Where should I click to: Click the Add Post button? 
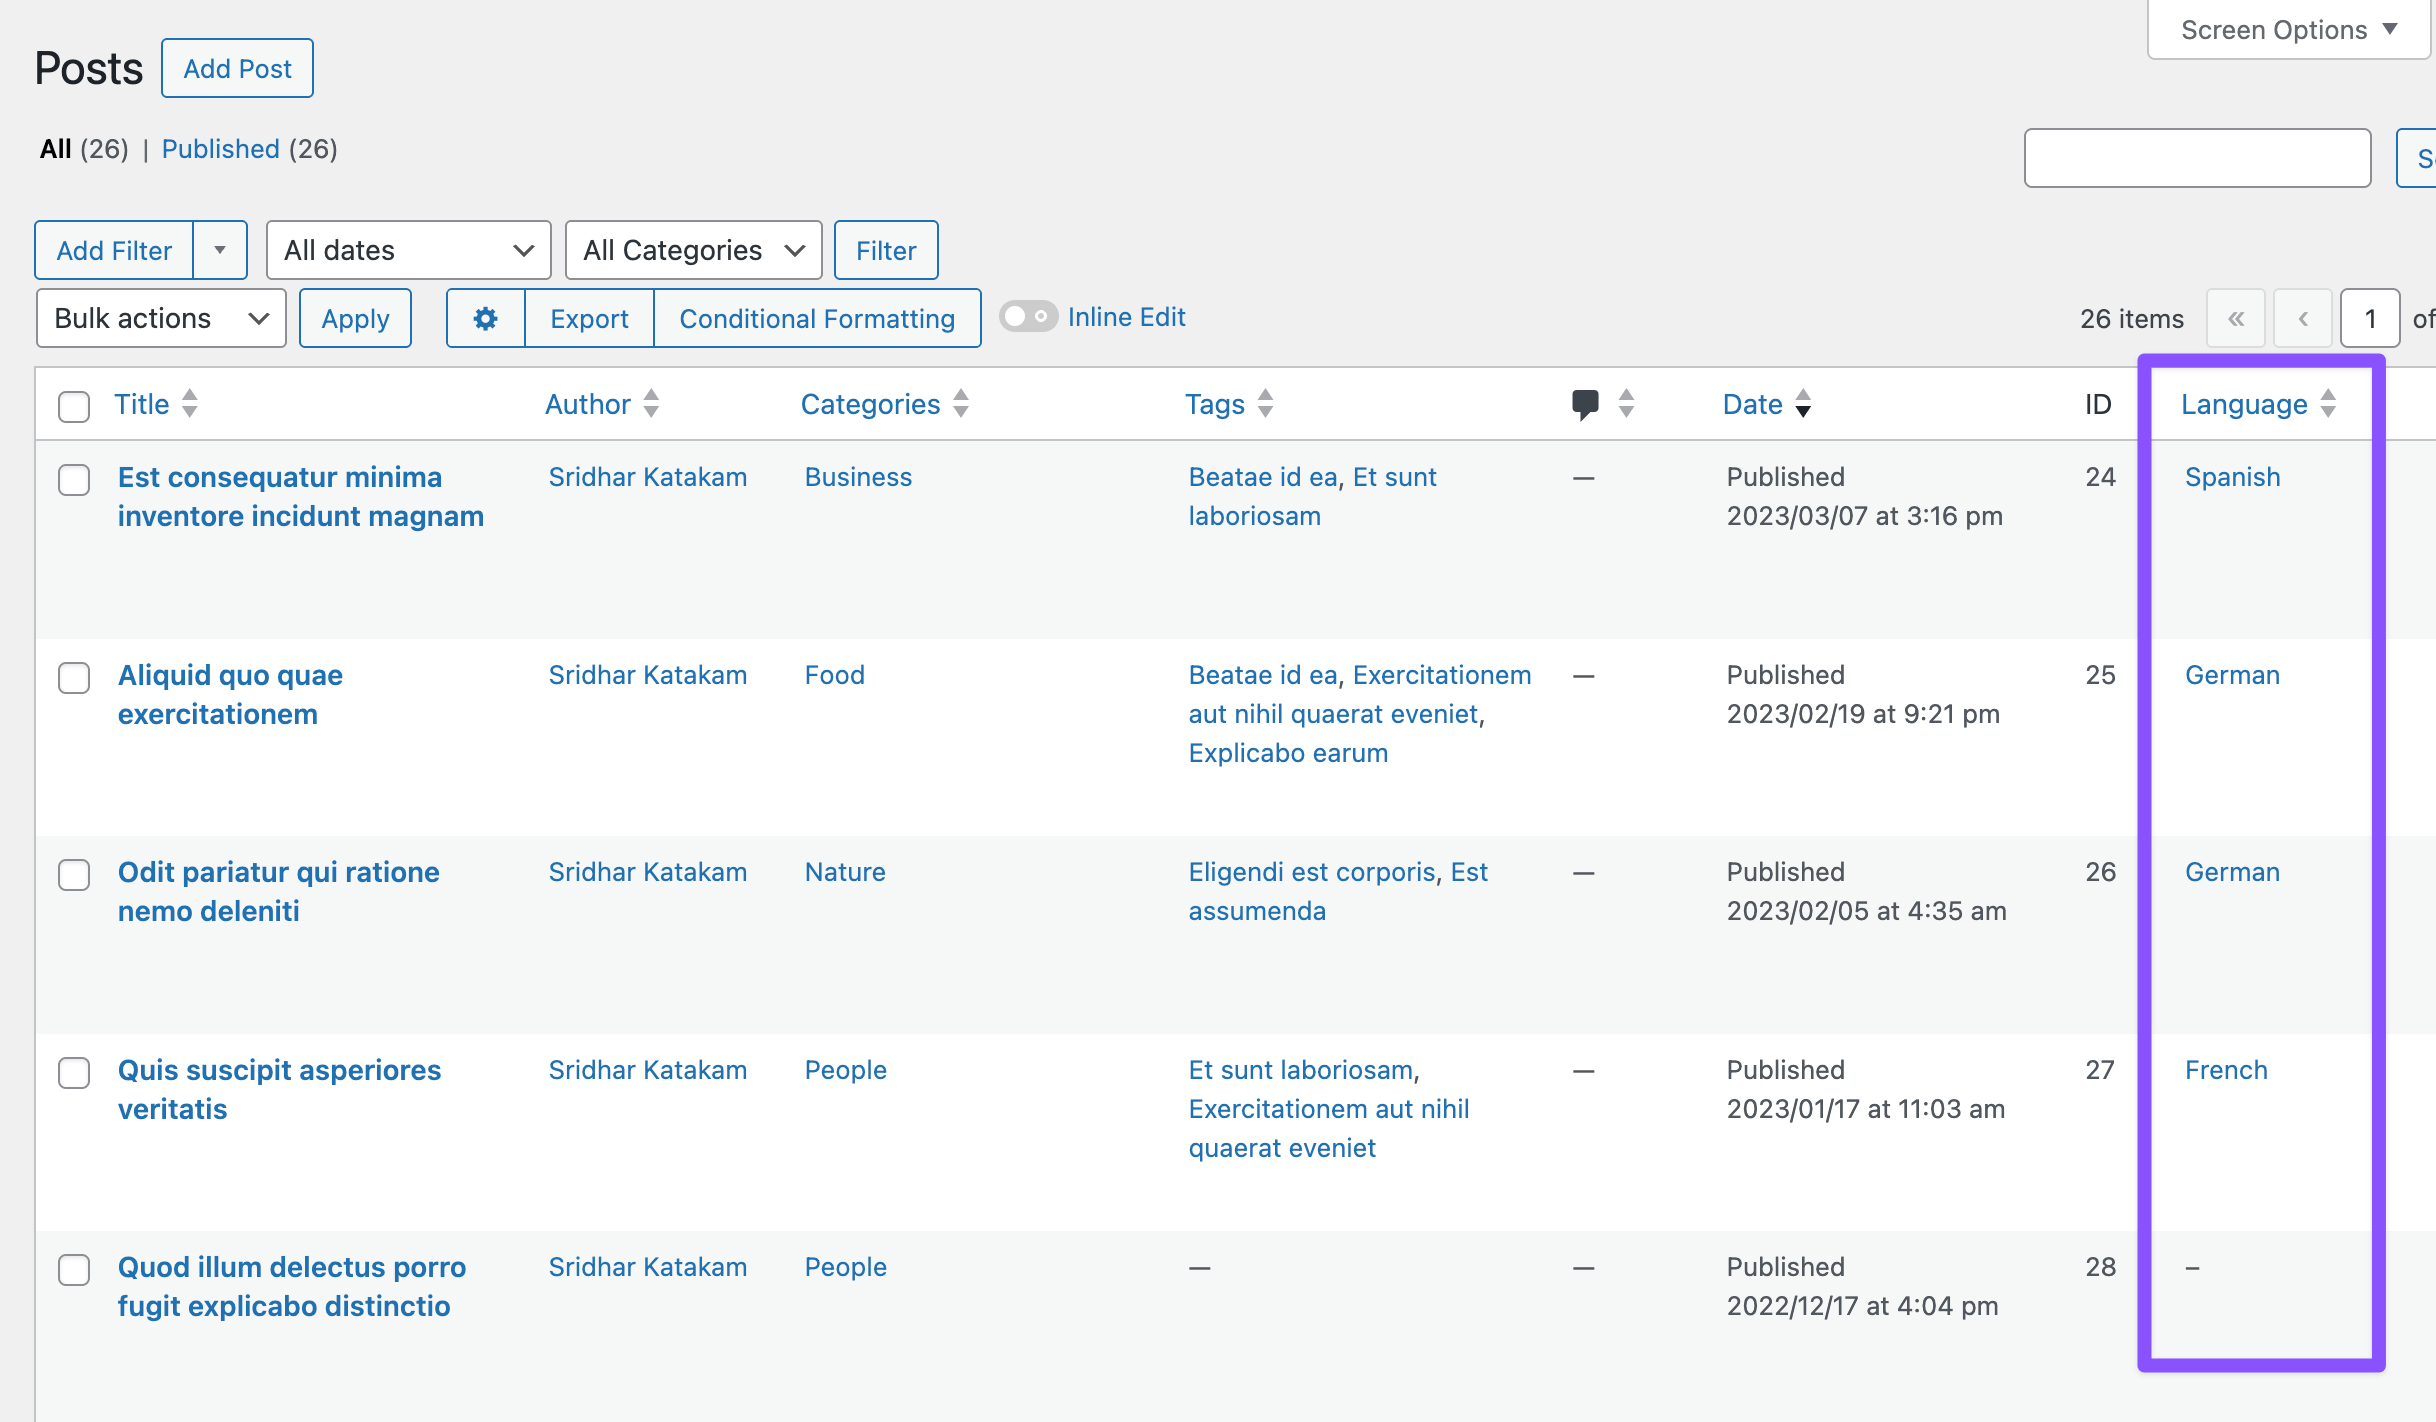(237, 68)
